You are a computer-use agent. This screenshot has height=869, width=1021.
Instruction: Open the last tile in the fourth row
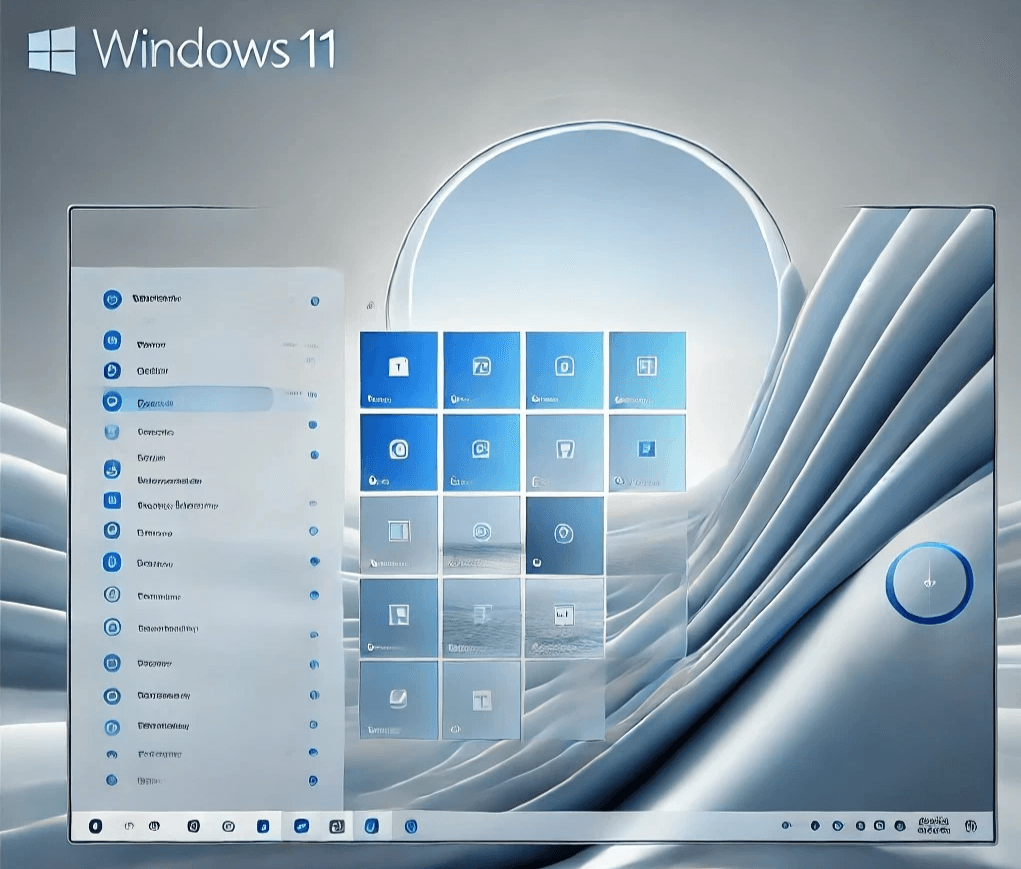565,618
